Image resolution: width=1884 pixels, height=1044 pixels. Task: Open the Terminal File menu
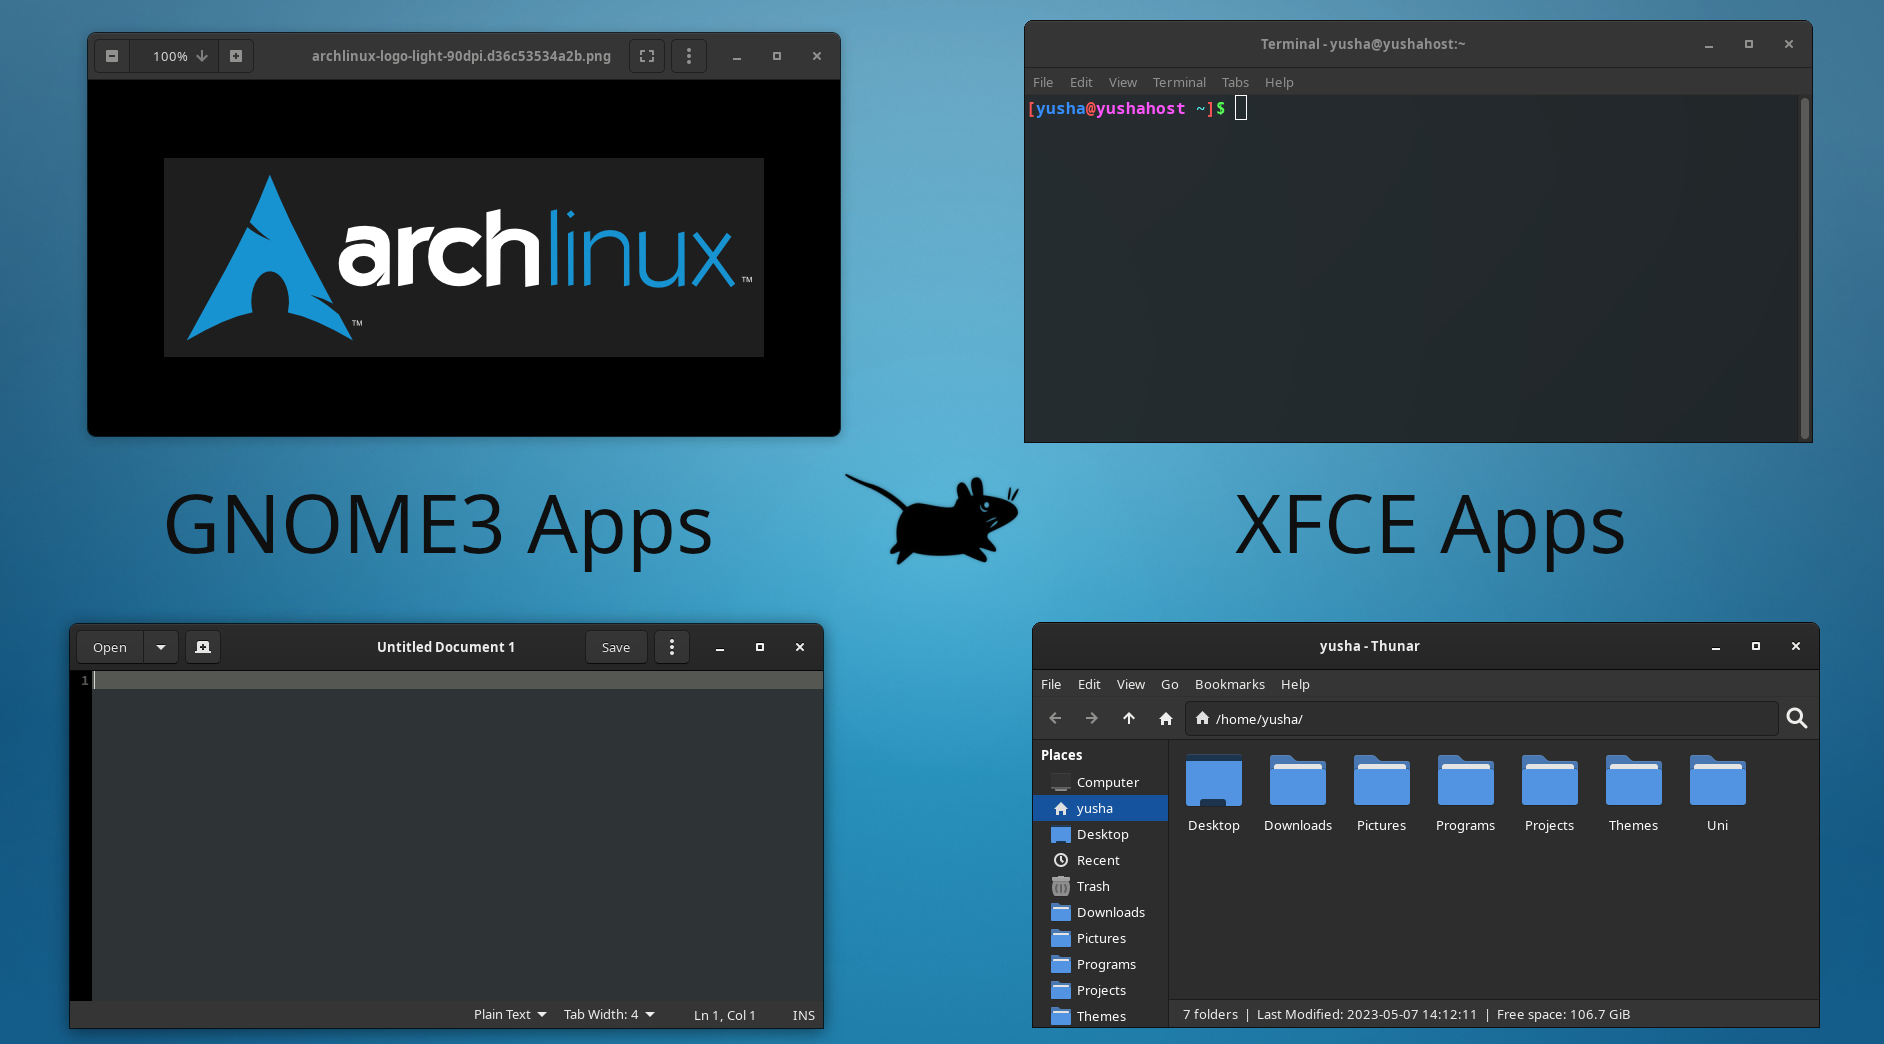[1043, 82]
